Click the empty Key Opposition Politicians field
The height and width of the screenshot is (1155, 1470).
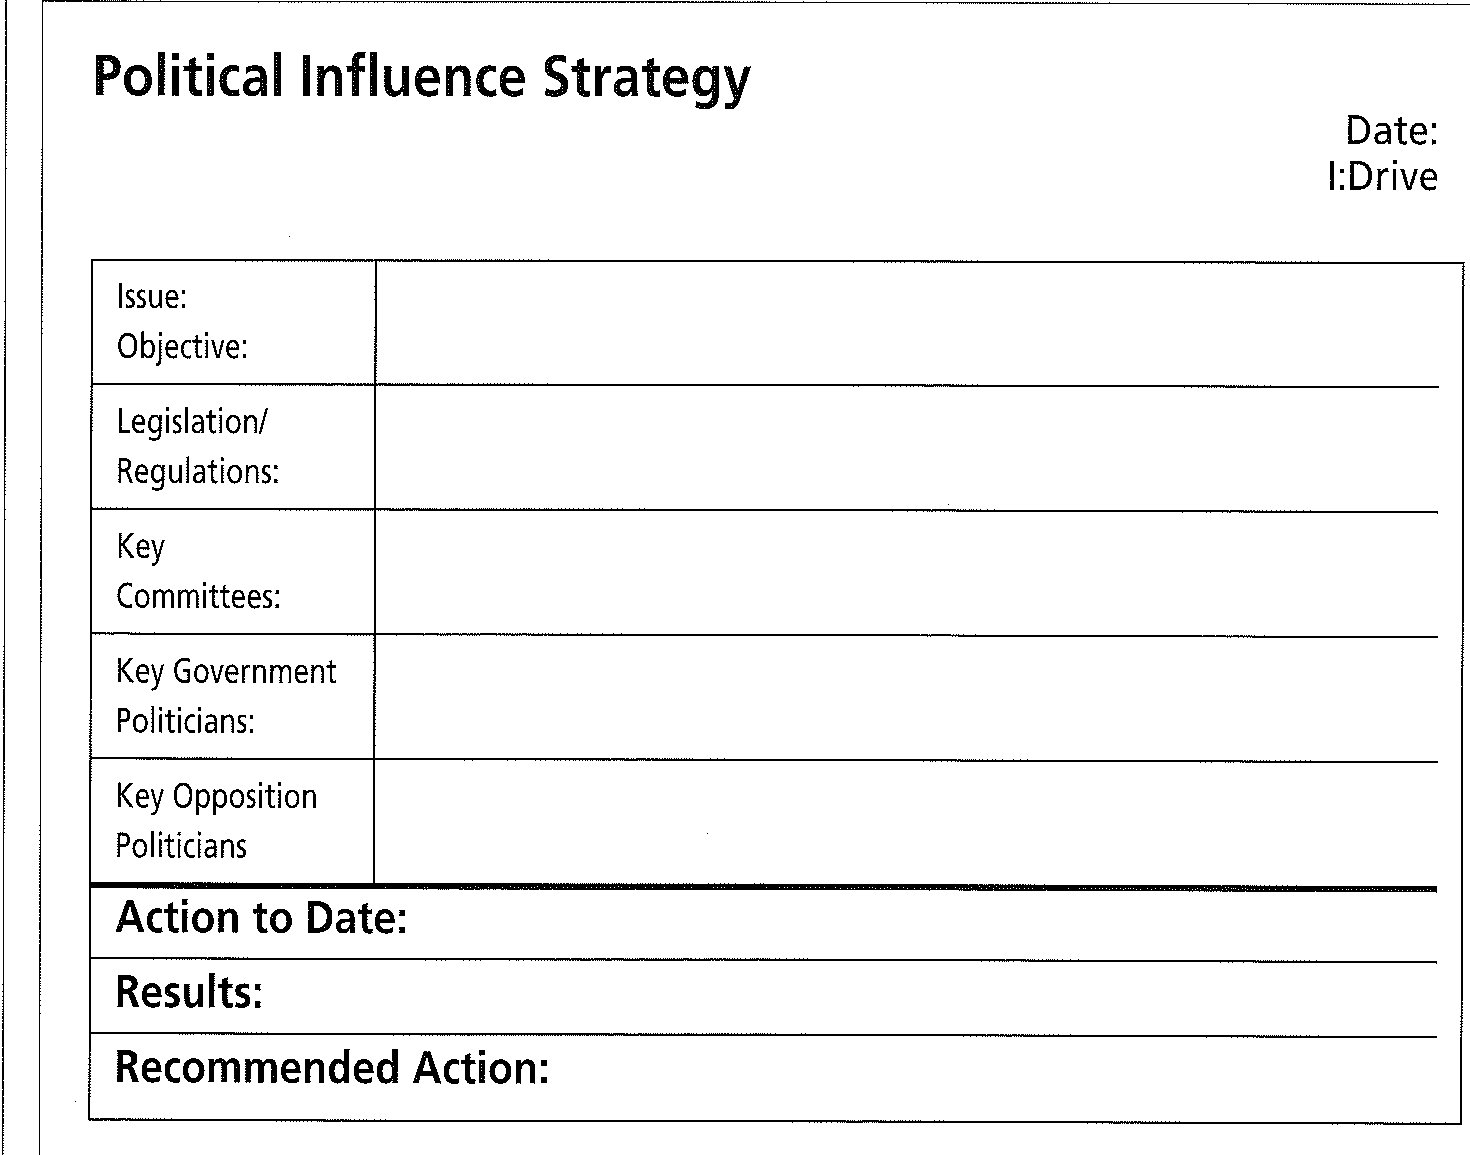(907, 823)
